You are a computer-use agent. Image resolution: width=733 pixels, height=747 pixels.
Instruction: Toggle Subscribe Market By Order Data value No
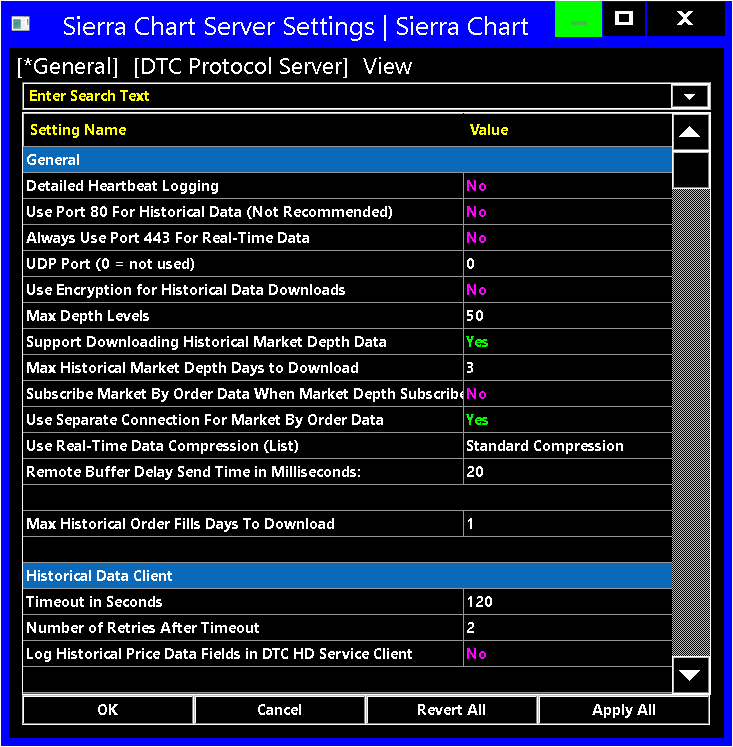click(567, 394)
